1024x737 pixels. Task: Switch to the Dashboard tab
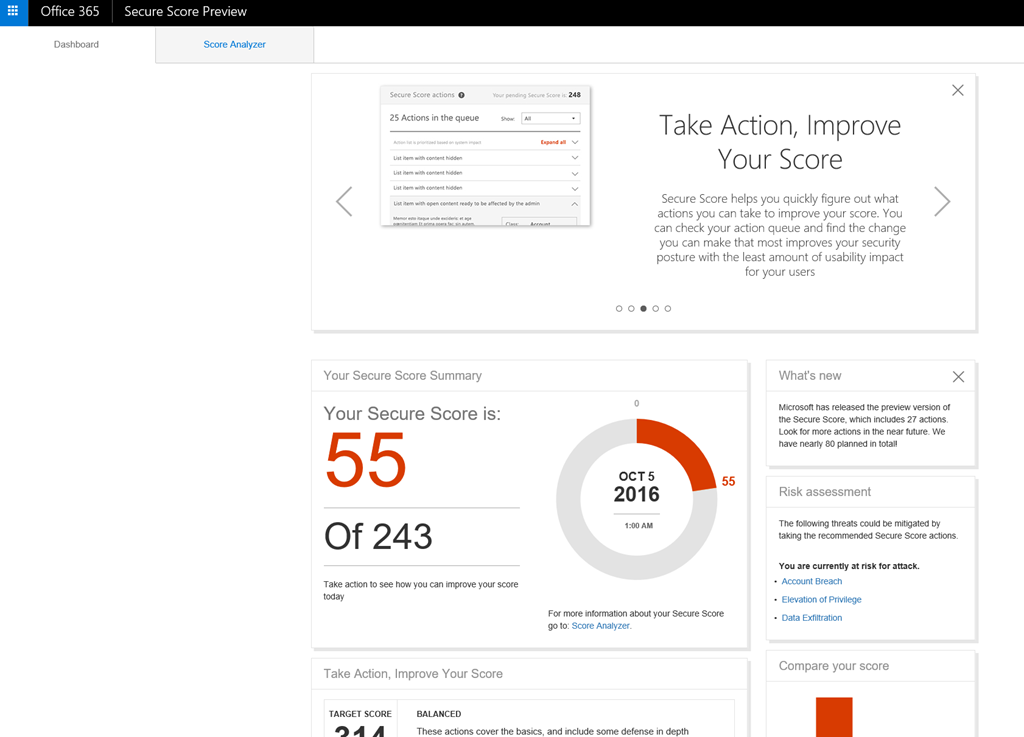pos(76,44)
